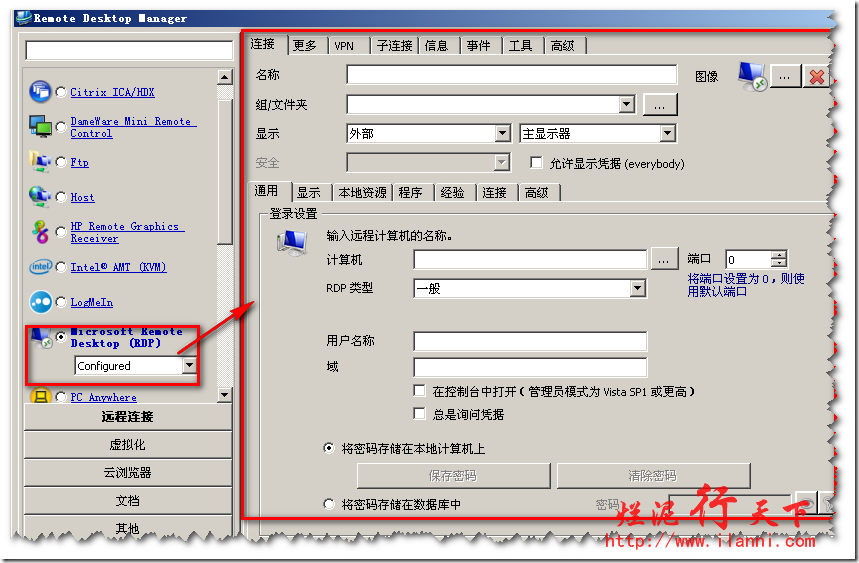This screenshot has height=563, width=859.
Task: Browse image with the 图像 ellipsis button
Action: 785,77
